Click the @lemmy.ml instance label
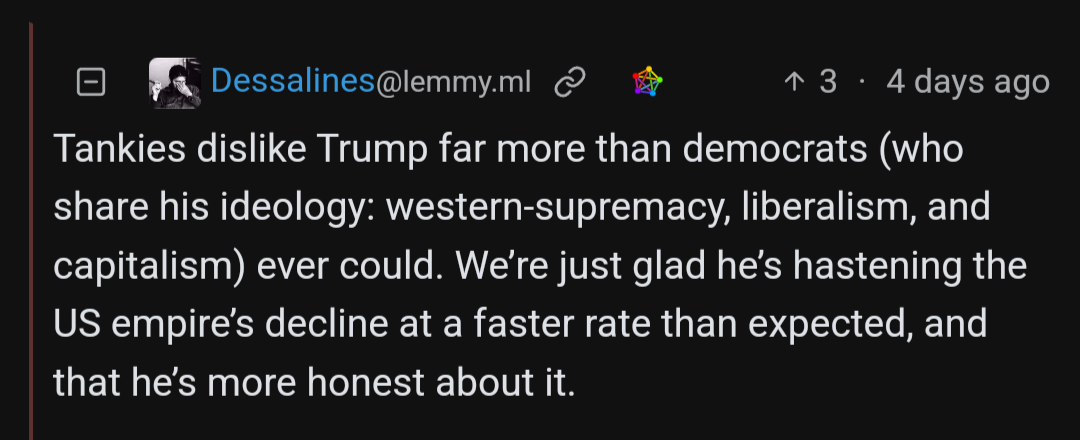This screenshot has height=440, width=1080. pos(453,82)
